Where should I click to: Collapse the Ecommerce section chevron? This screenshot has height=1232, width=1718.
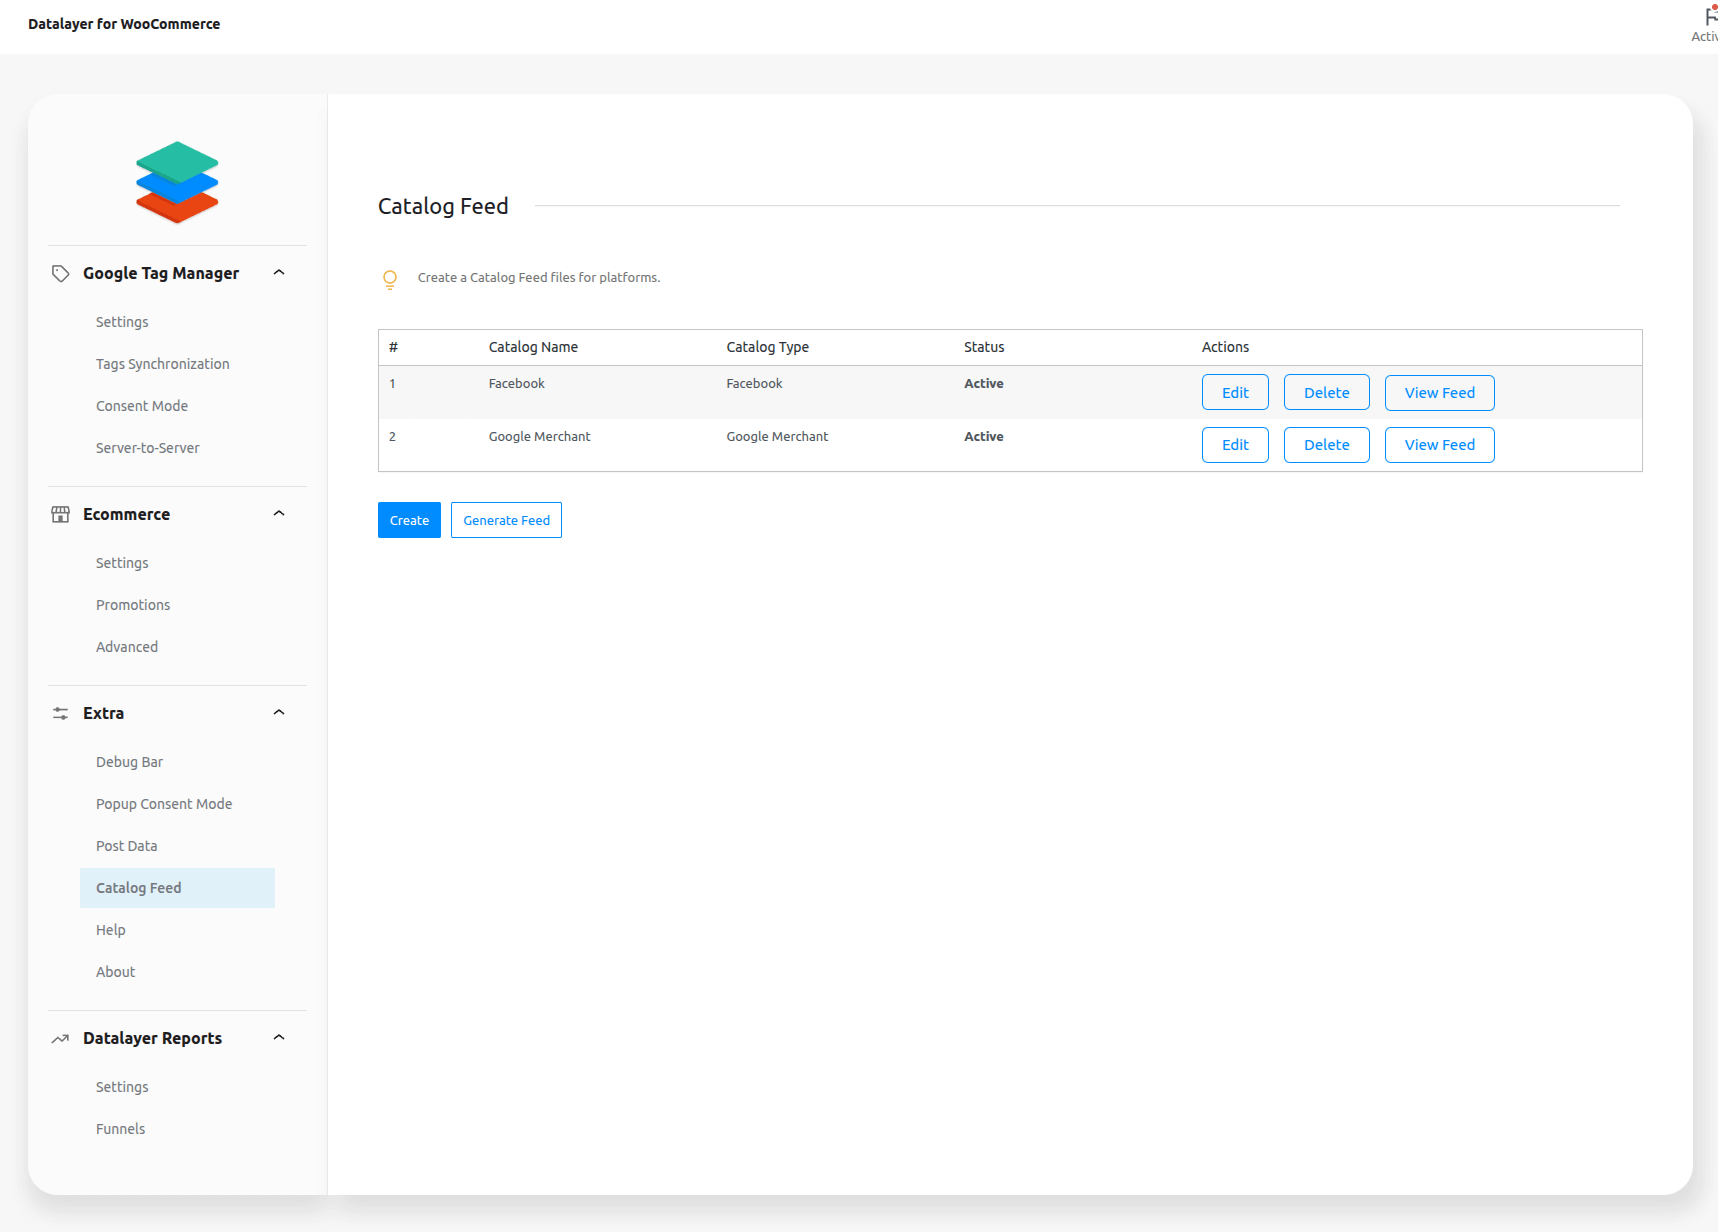(x=279, y=514)
